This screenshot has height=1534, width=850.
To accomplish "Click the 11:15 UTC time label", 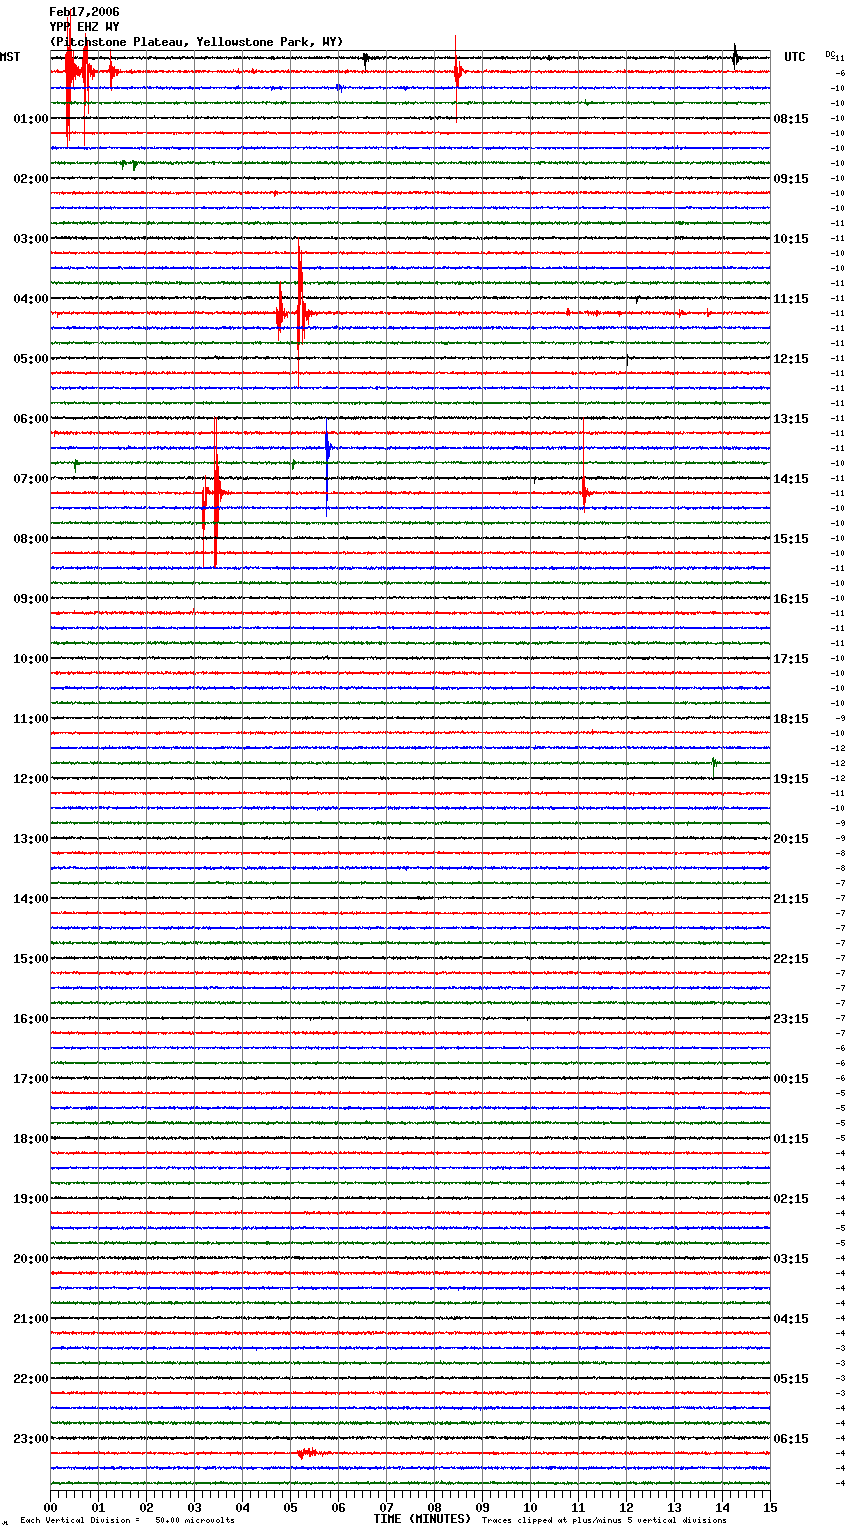I will pyautogui.click(x=791, y=299).
